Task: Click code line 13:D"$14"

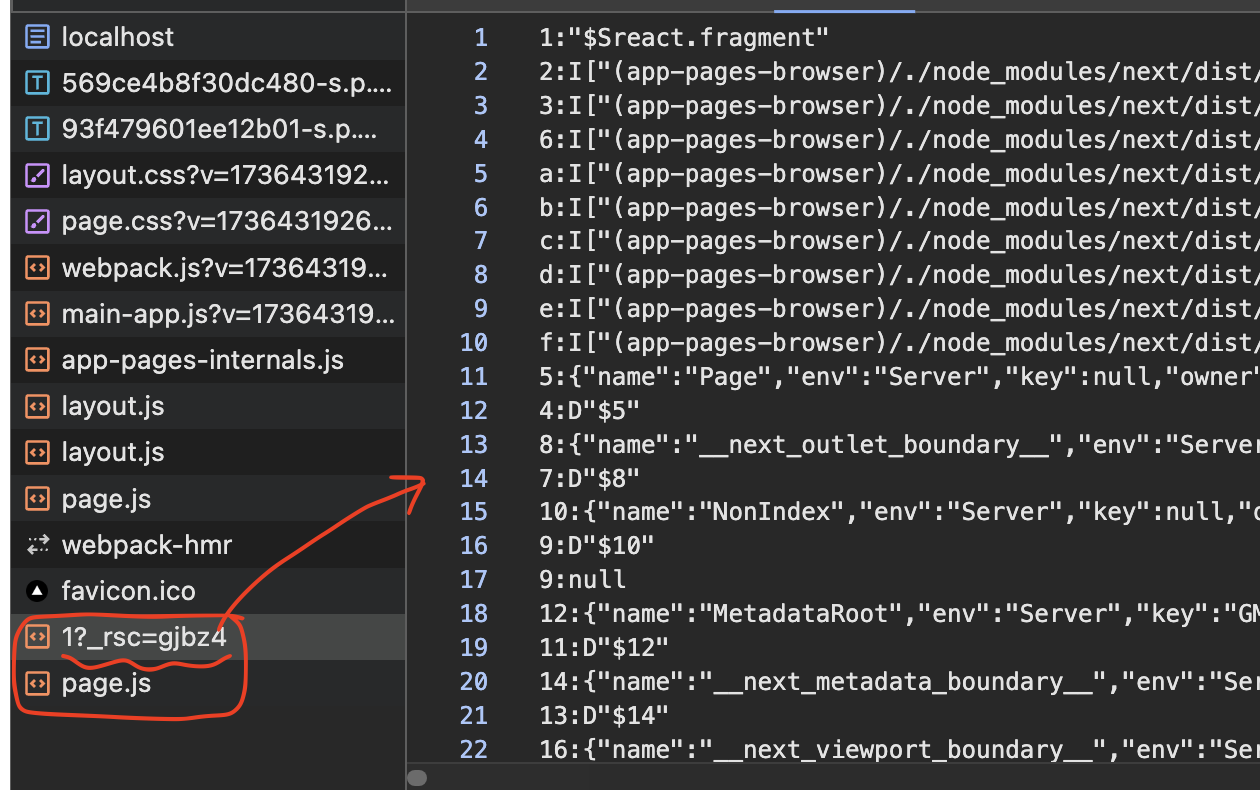Action: coord(603,716)
